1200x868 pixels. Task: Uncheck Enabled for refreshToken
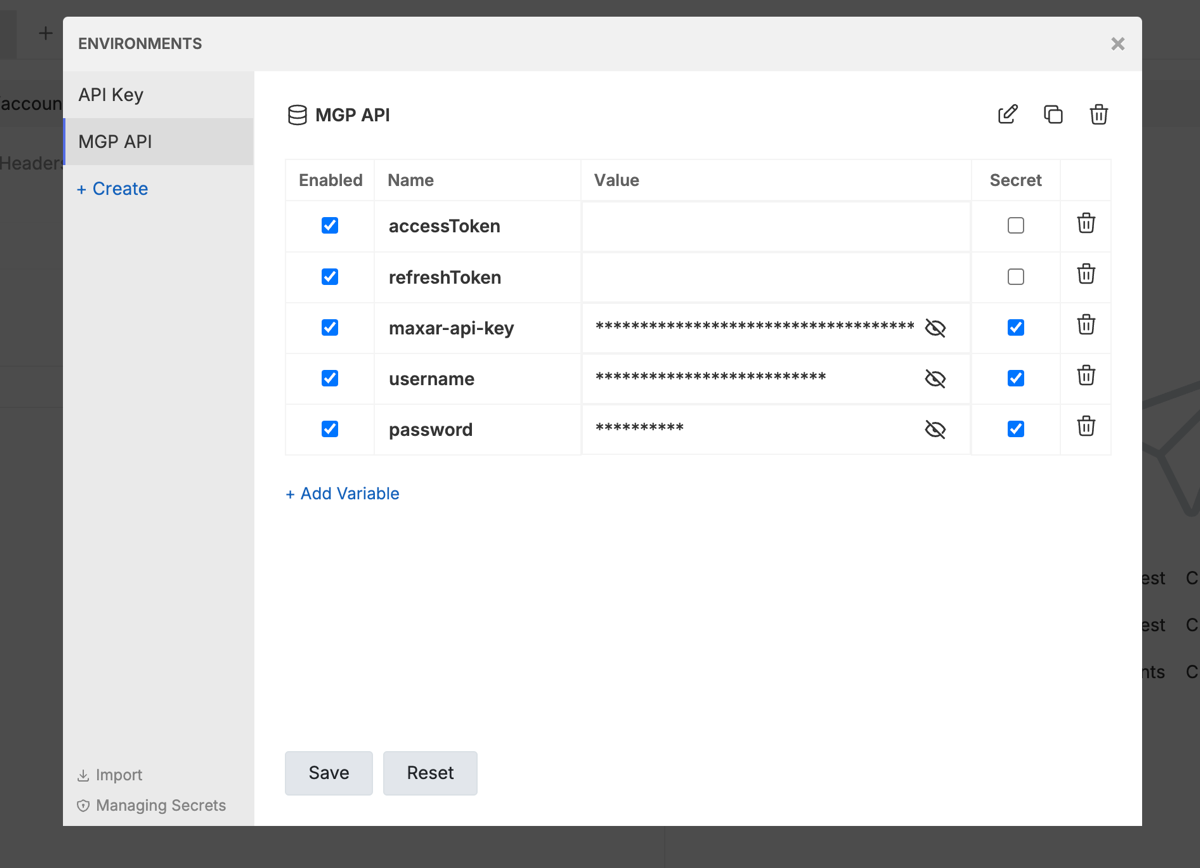[x=330, y=277]
